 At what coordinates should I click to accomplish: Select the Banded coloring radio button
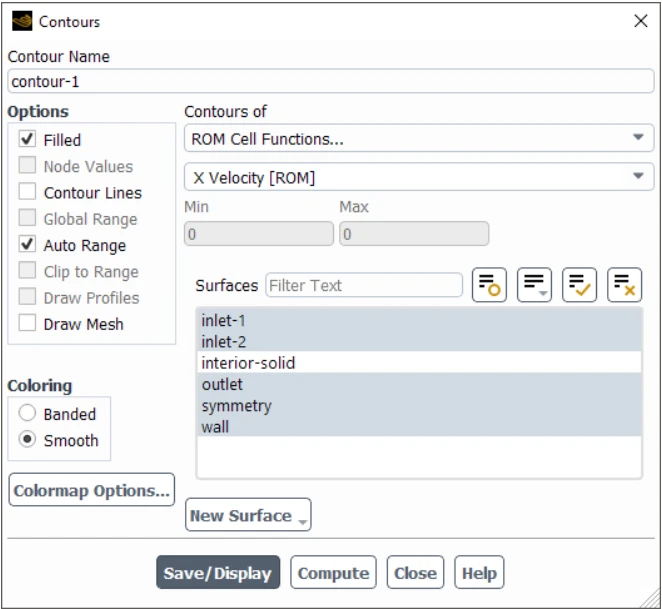tap(28, 414)
